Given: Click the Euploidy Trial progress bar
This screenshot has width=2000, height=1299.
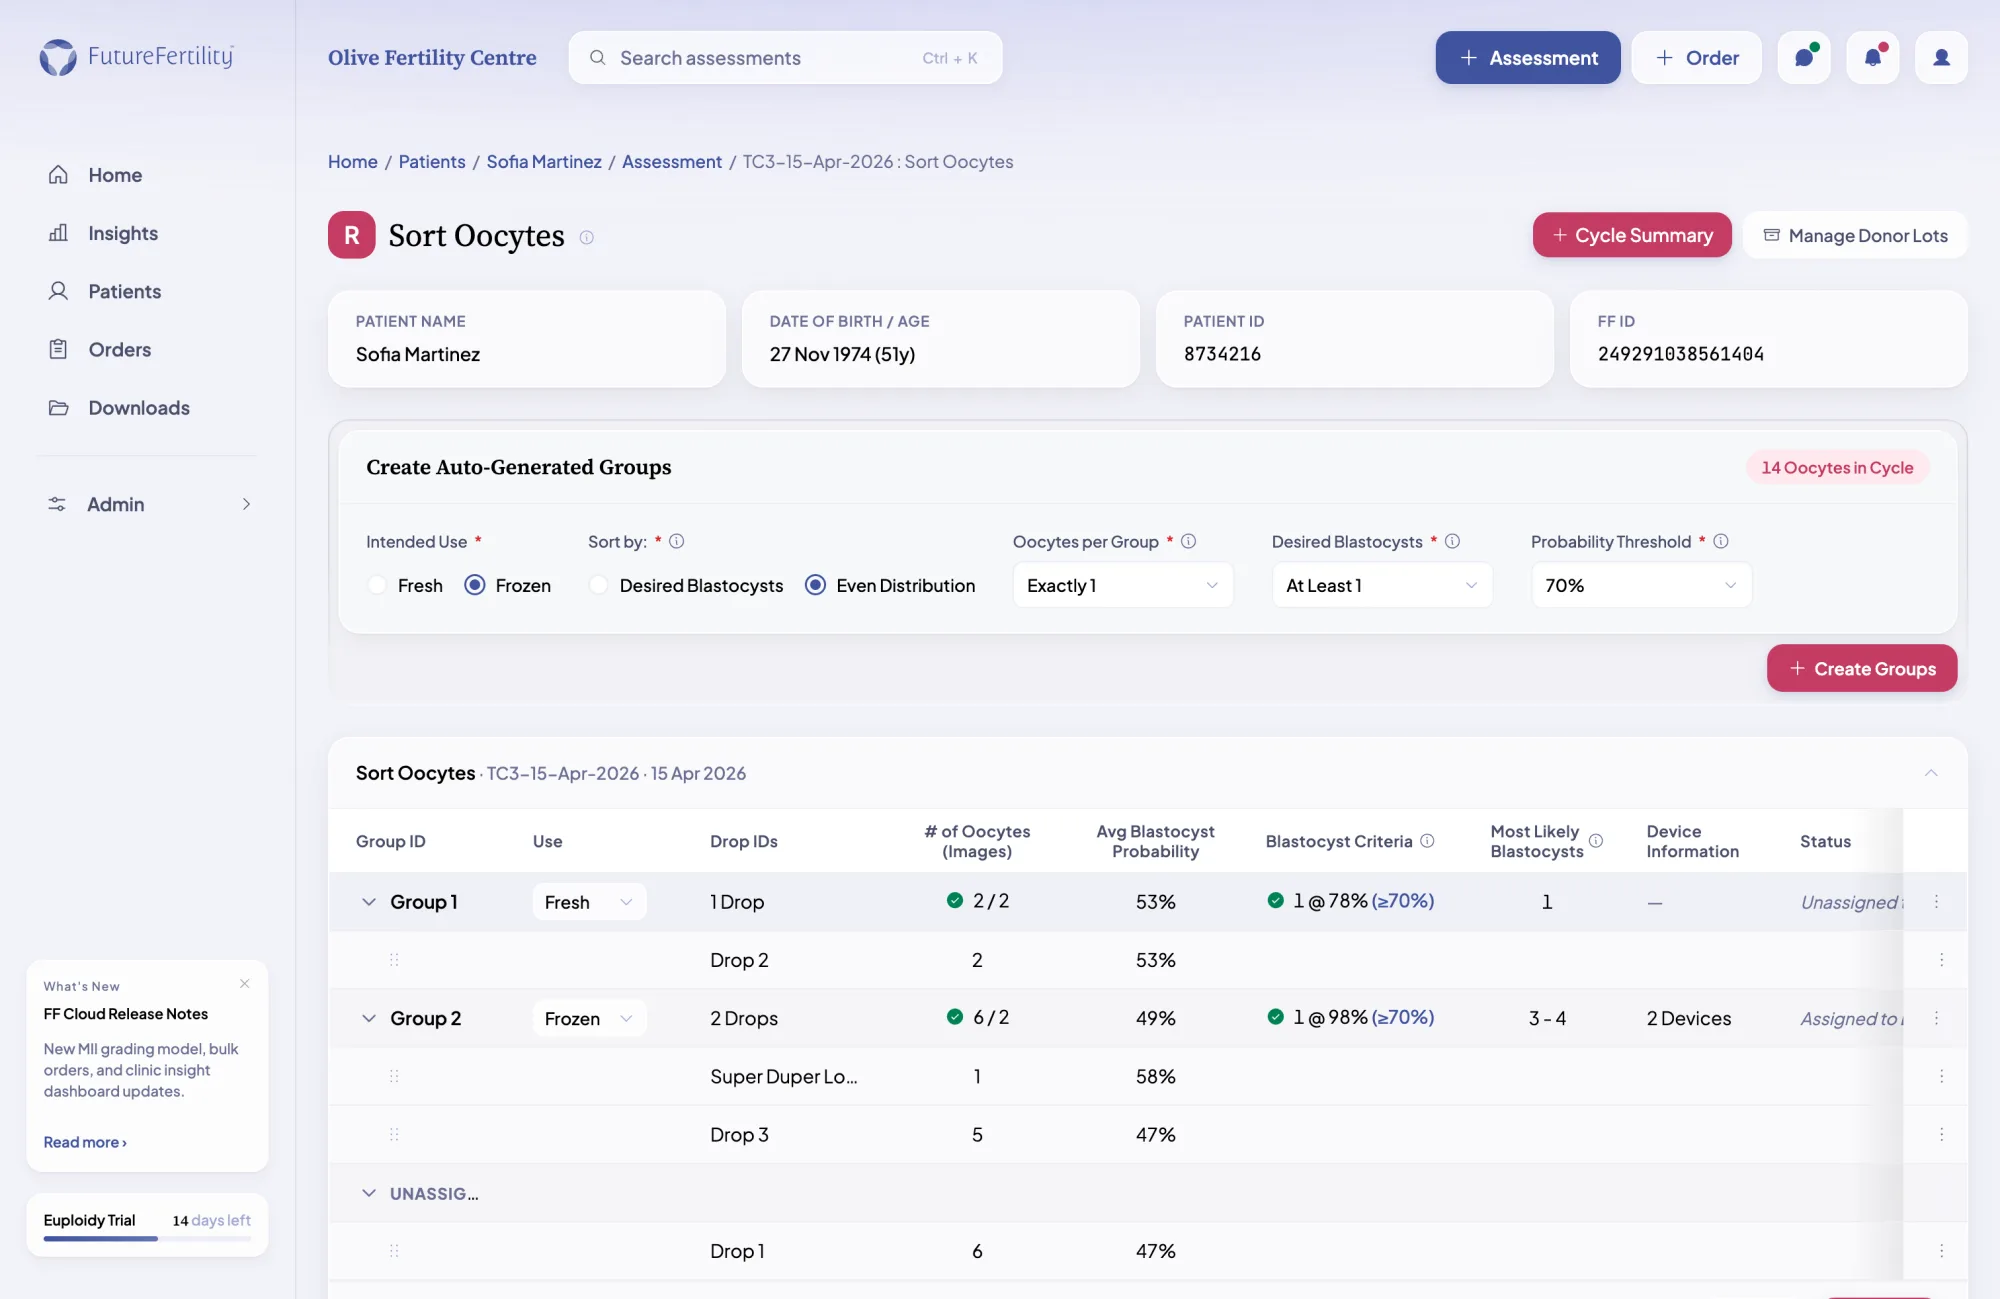Looking at the screenshot, I should pos(147,1239).
